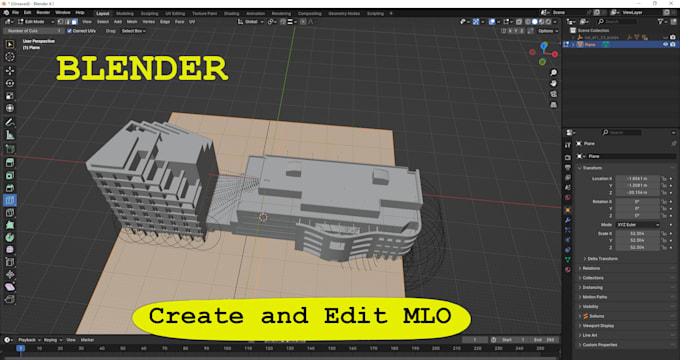Click the timeline View menu
This screenshot has height=360, width=680.
click(x=71, y=340)
